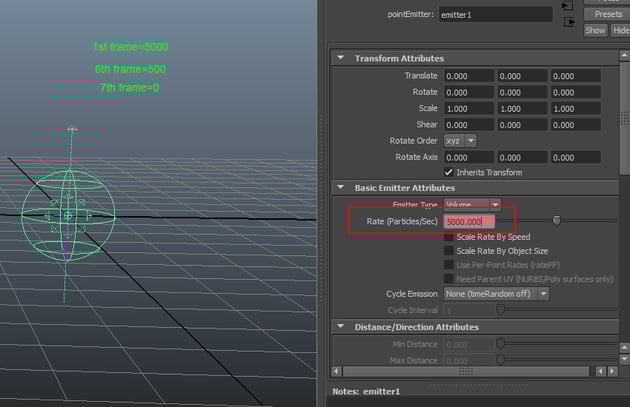The width and height of the screenshot is (630, 407).
Task: Click the Rate (Particles/Sec) slider handle
Action: [556, 220]
